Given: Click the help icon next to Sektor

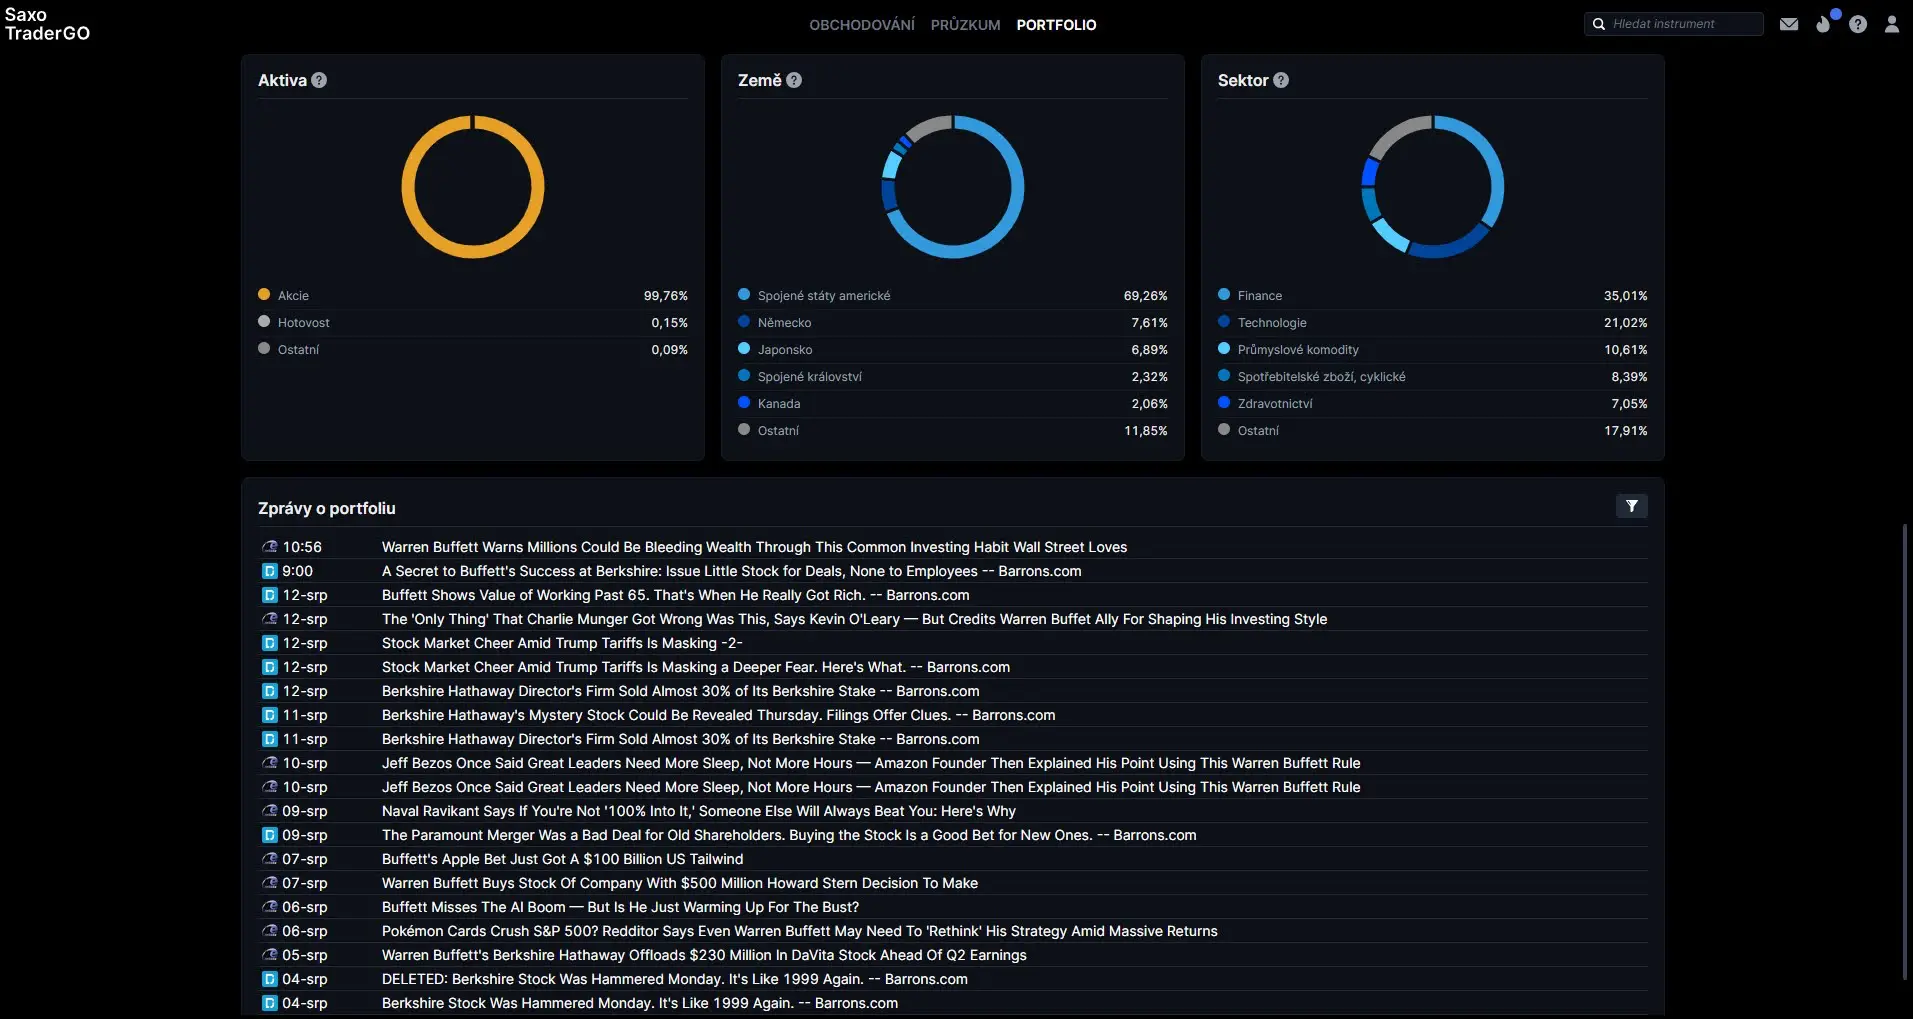Looking at the screenshot, I should click(1281, 80).
